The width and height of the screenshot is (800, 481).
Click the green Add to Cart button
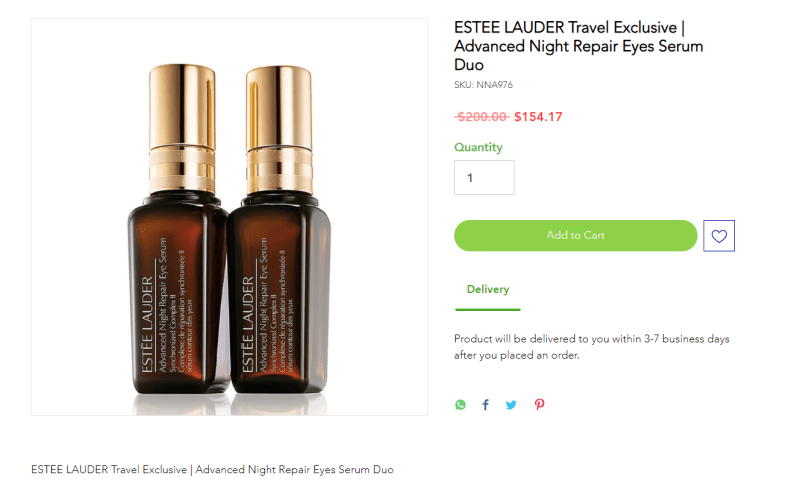[576, 235]
